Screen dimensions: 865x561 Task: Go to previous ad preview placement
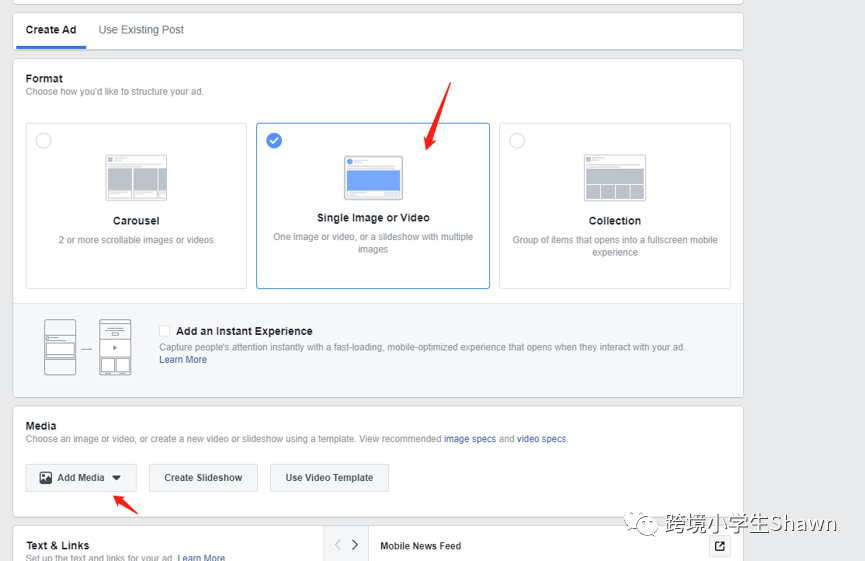point(338,545)
